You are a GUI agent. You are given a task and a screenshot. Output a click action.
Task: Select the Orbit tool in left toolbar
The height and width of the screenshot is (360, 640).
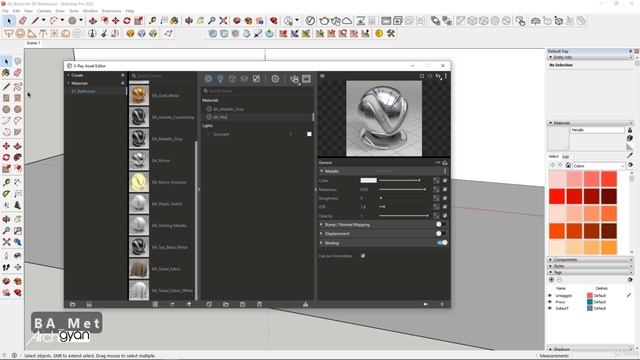(6, 219)
